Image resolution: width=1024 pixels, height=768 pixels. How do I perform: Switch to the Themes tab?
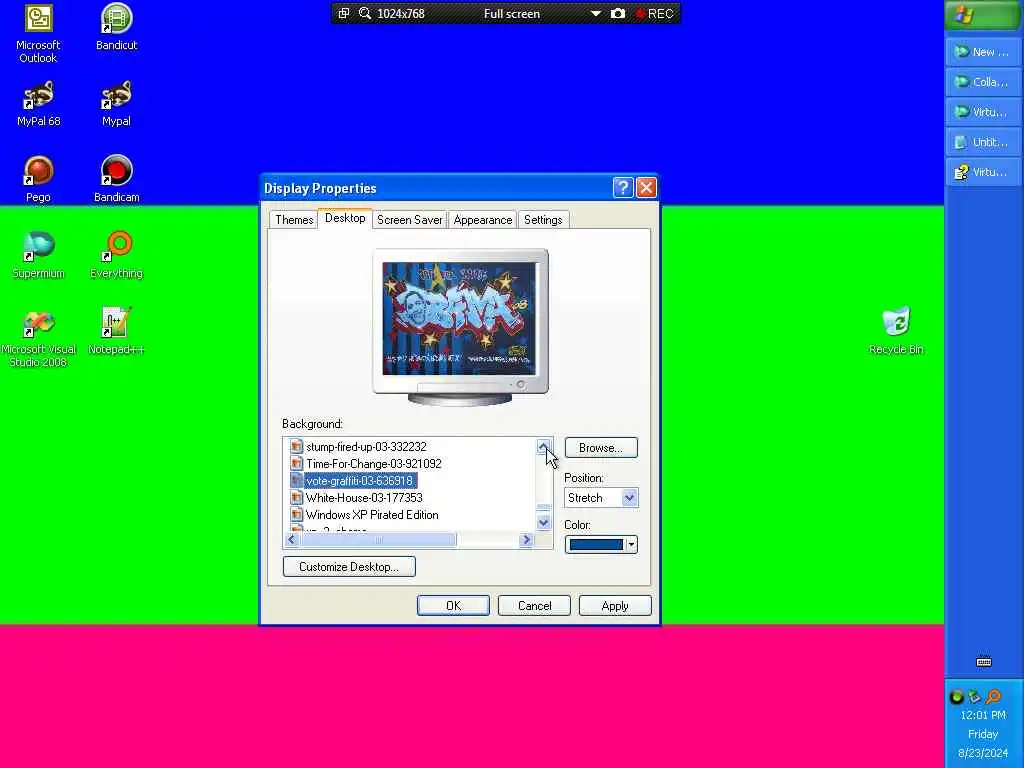[x=294, y=220]
